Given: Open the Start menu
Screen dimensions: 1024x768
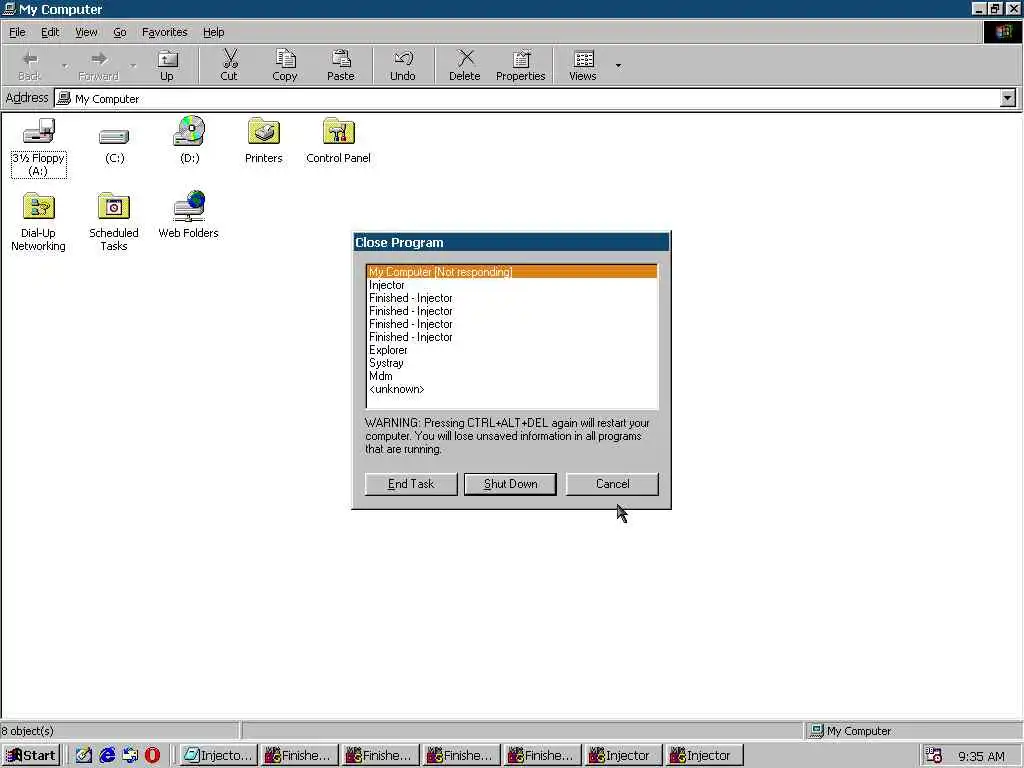Looking at the screenshot, I should [31, 756].
